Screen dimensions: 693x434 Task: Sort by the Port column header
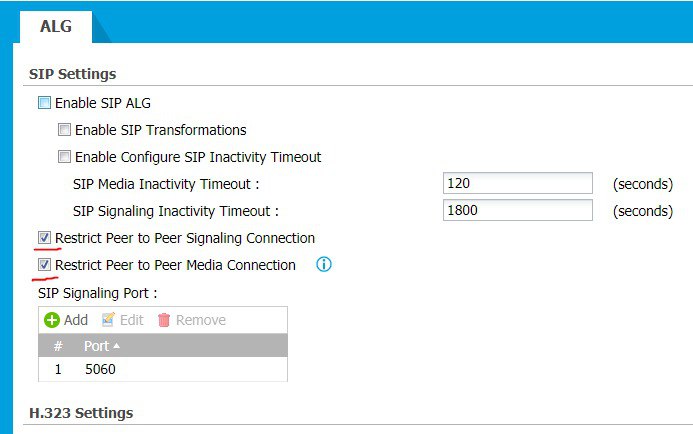[97, 345]
